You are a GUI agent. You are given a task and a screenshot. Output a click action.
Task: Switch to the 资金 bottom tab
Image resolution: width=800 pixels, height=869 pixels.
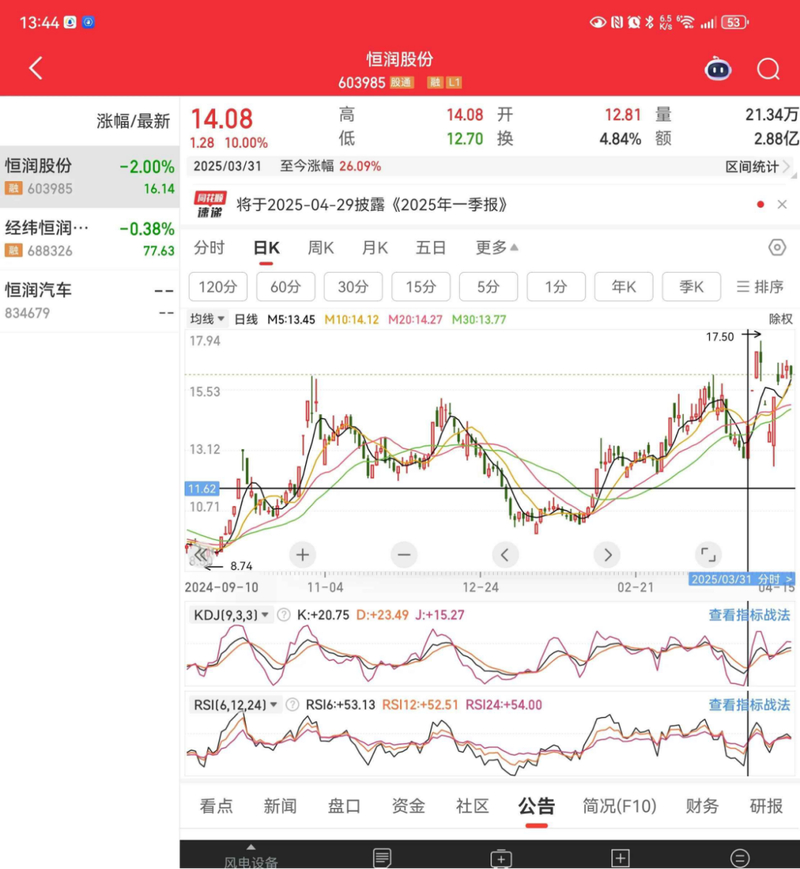point(408,806)
